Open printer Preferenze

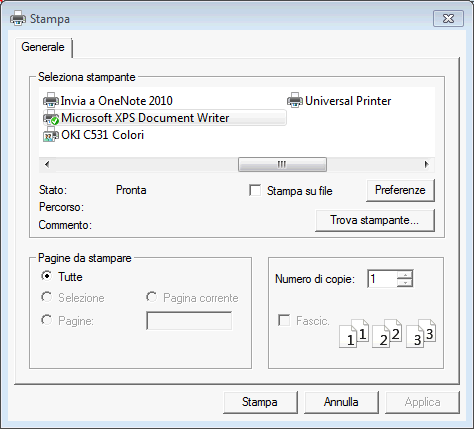click(400, 190)
